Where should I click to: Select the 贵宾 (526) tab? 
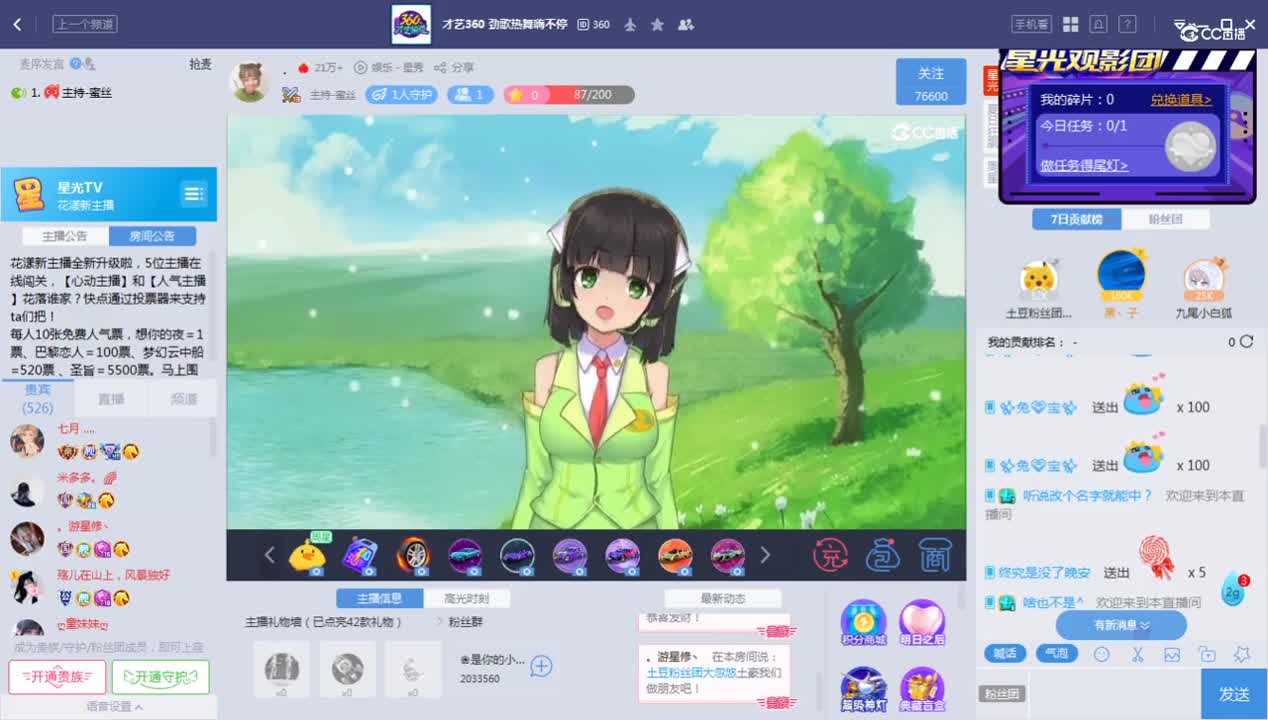(38, 399)
